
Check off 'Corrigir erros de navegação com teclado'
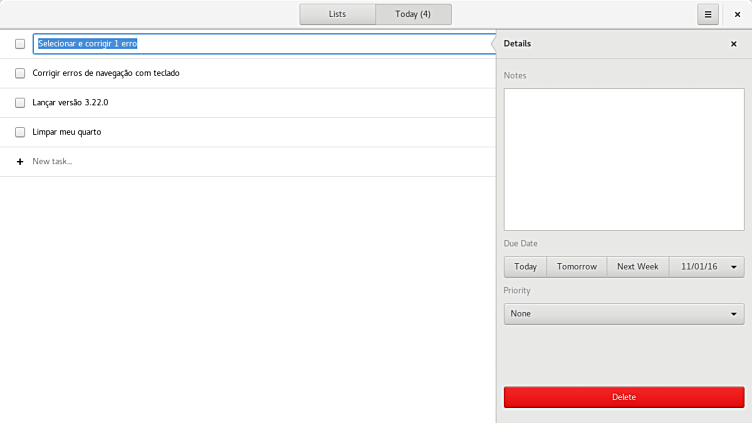tap(20, 73)
